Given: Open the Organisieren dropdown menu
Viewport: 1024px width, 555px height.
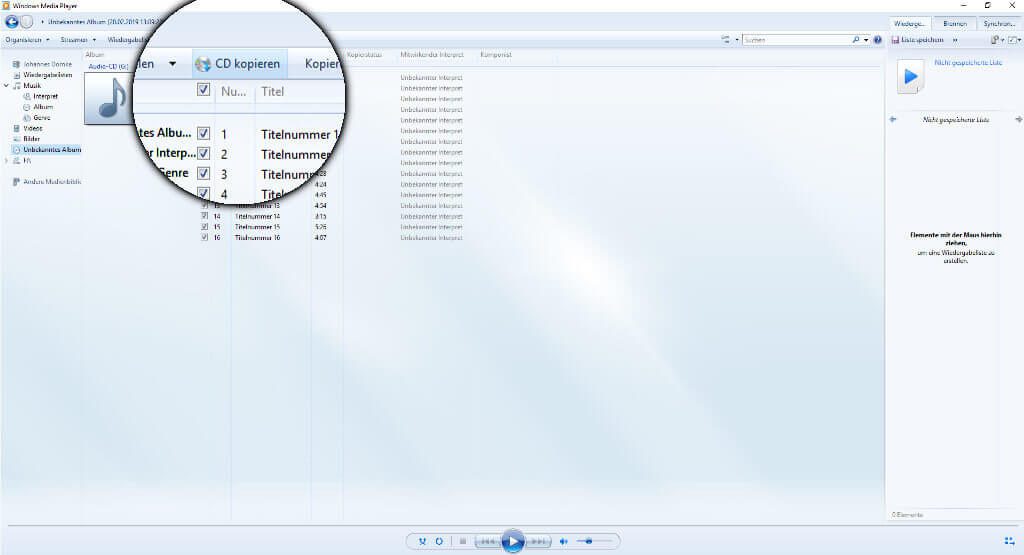Looking at the screenshot, I should [x=27, y=40].
